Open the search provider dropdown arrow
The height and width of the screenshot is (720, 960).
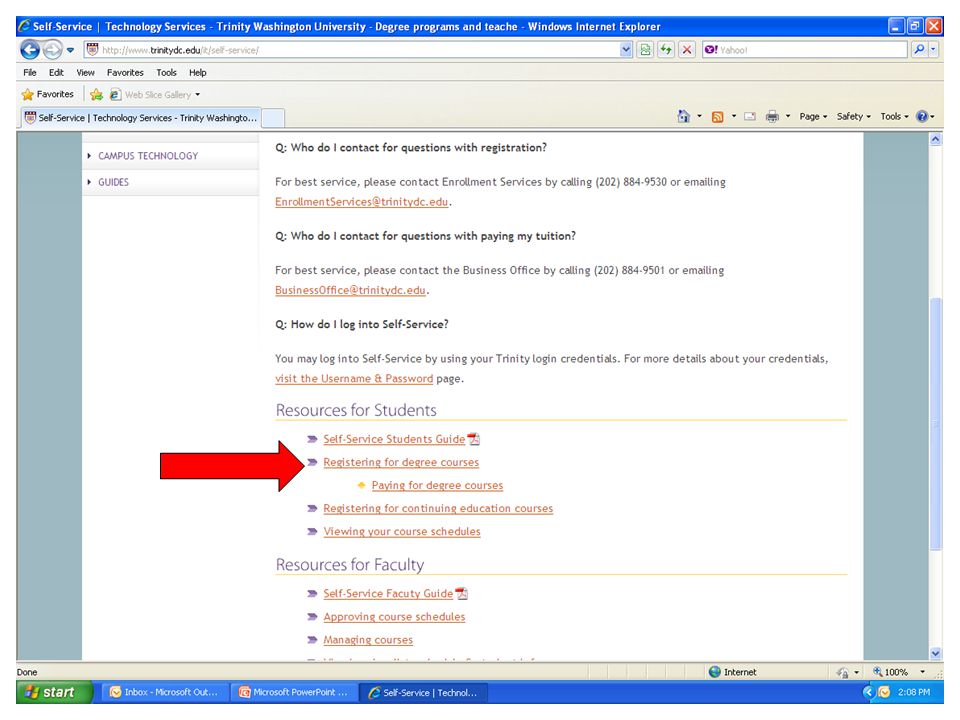point(933,50)
